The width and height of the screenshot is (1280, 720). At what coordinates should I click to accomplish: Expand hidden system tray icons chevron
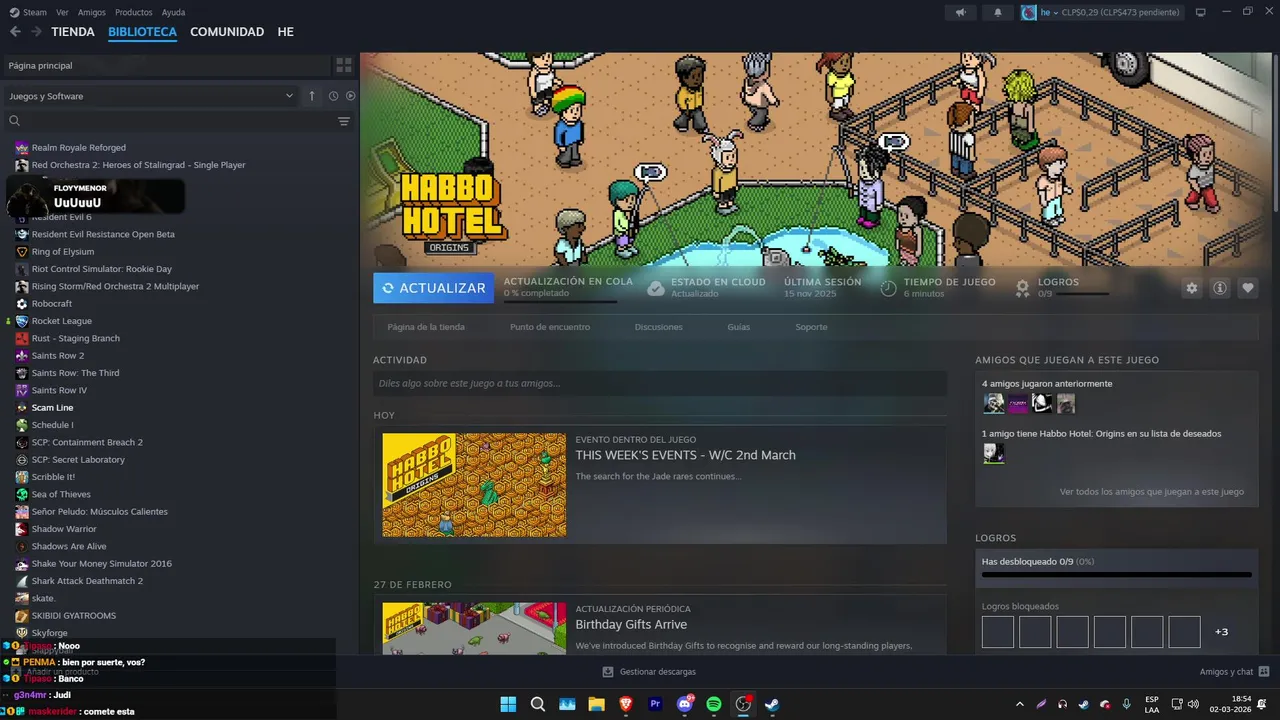point(1020,704)
